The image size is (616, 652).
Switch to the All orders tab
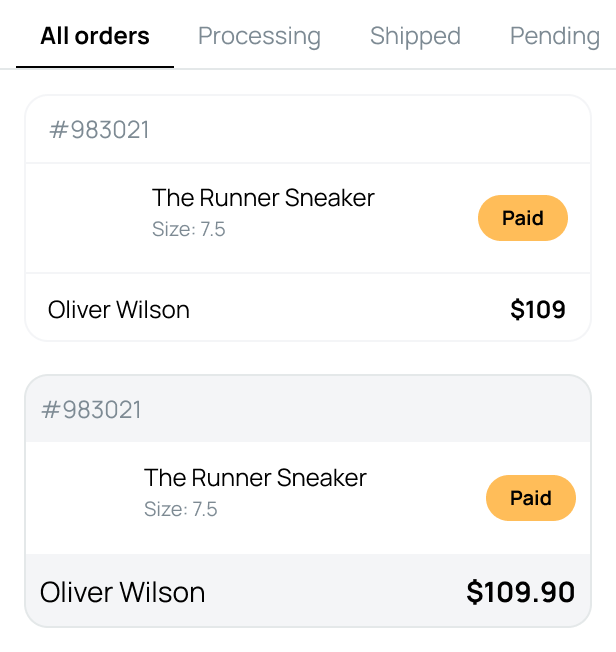click(x=95, y=37)
